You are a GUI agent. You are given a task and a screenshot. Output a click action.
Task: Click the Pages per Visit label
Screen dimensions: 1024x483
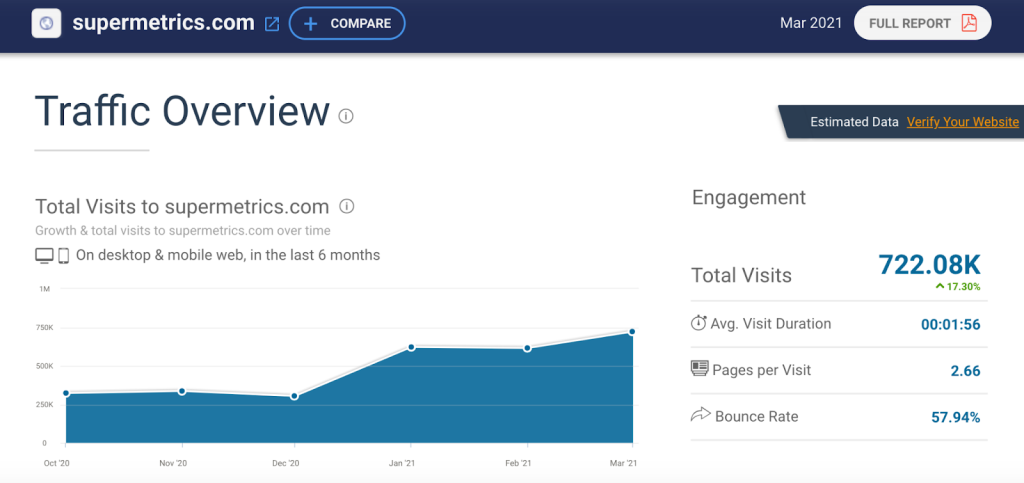click(762, 370)
